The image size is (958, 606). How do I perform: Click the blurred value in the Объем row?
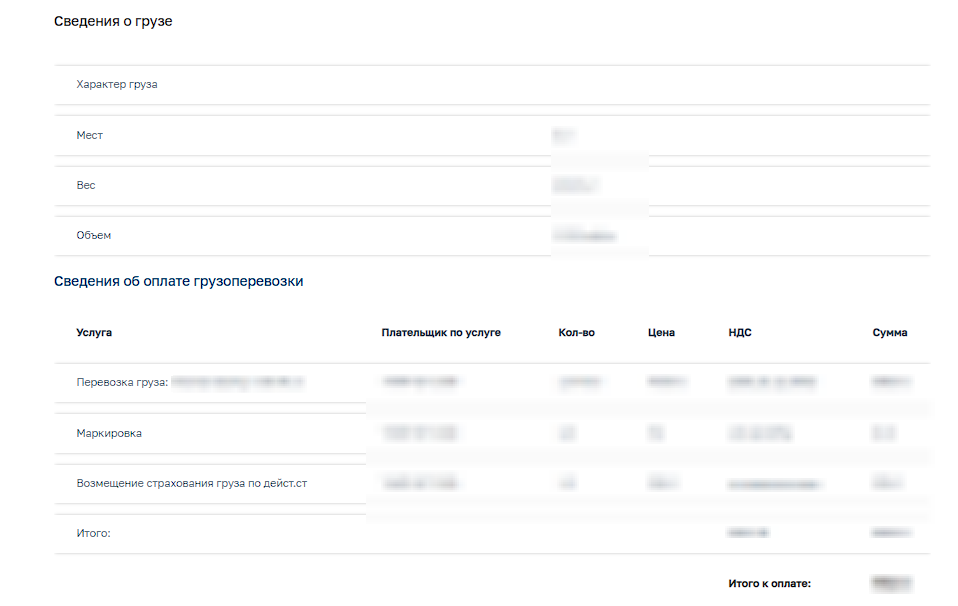[x=584, y=236]
